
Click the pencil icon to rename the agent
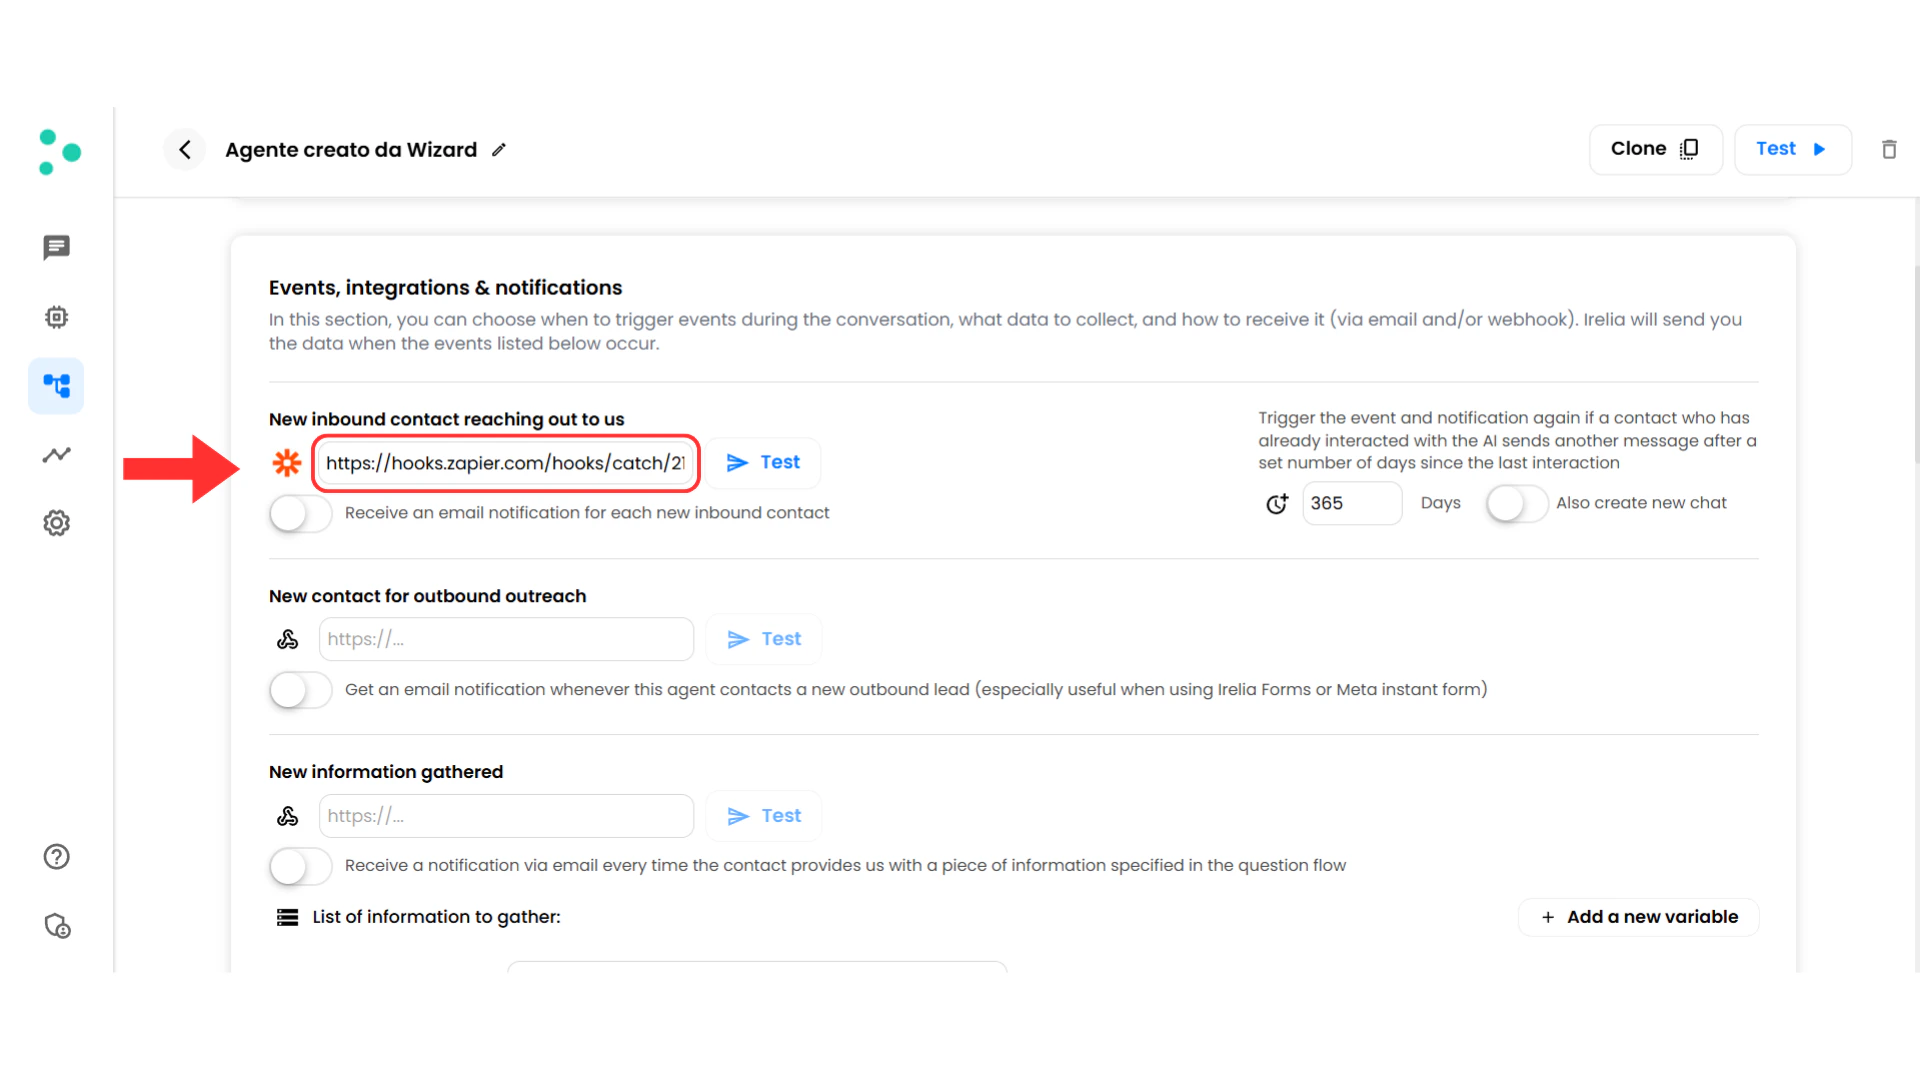499,149
